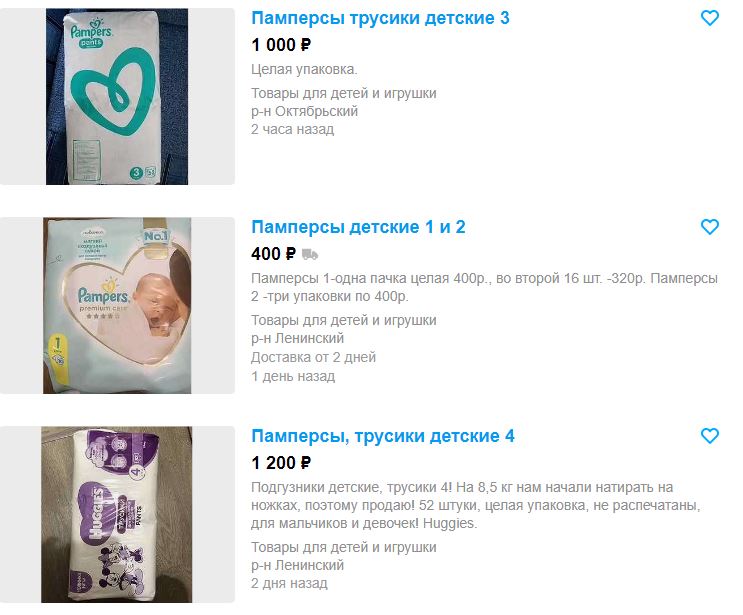Click the delivery truck icon next to 400 ₽
Viewport: 743px width, 615px height.
click(x=310, y=254)
